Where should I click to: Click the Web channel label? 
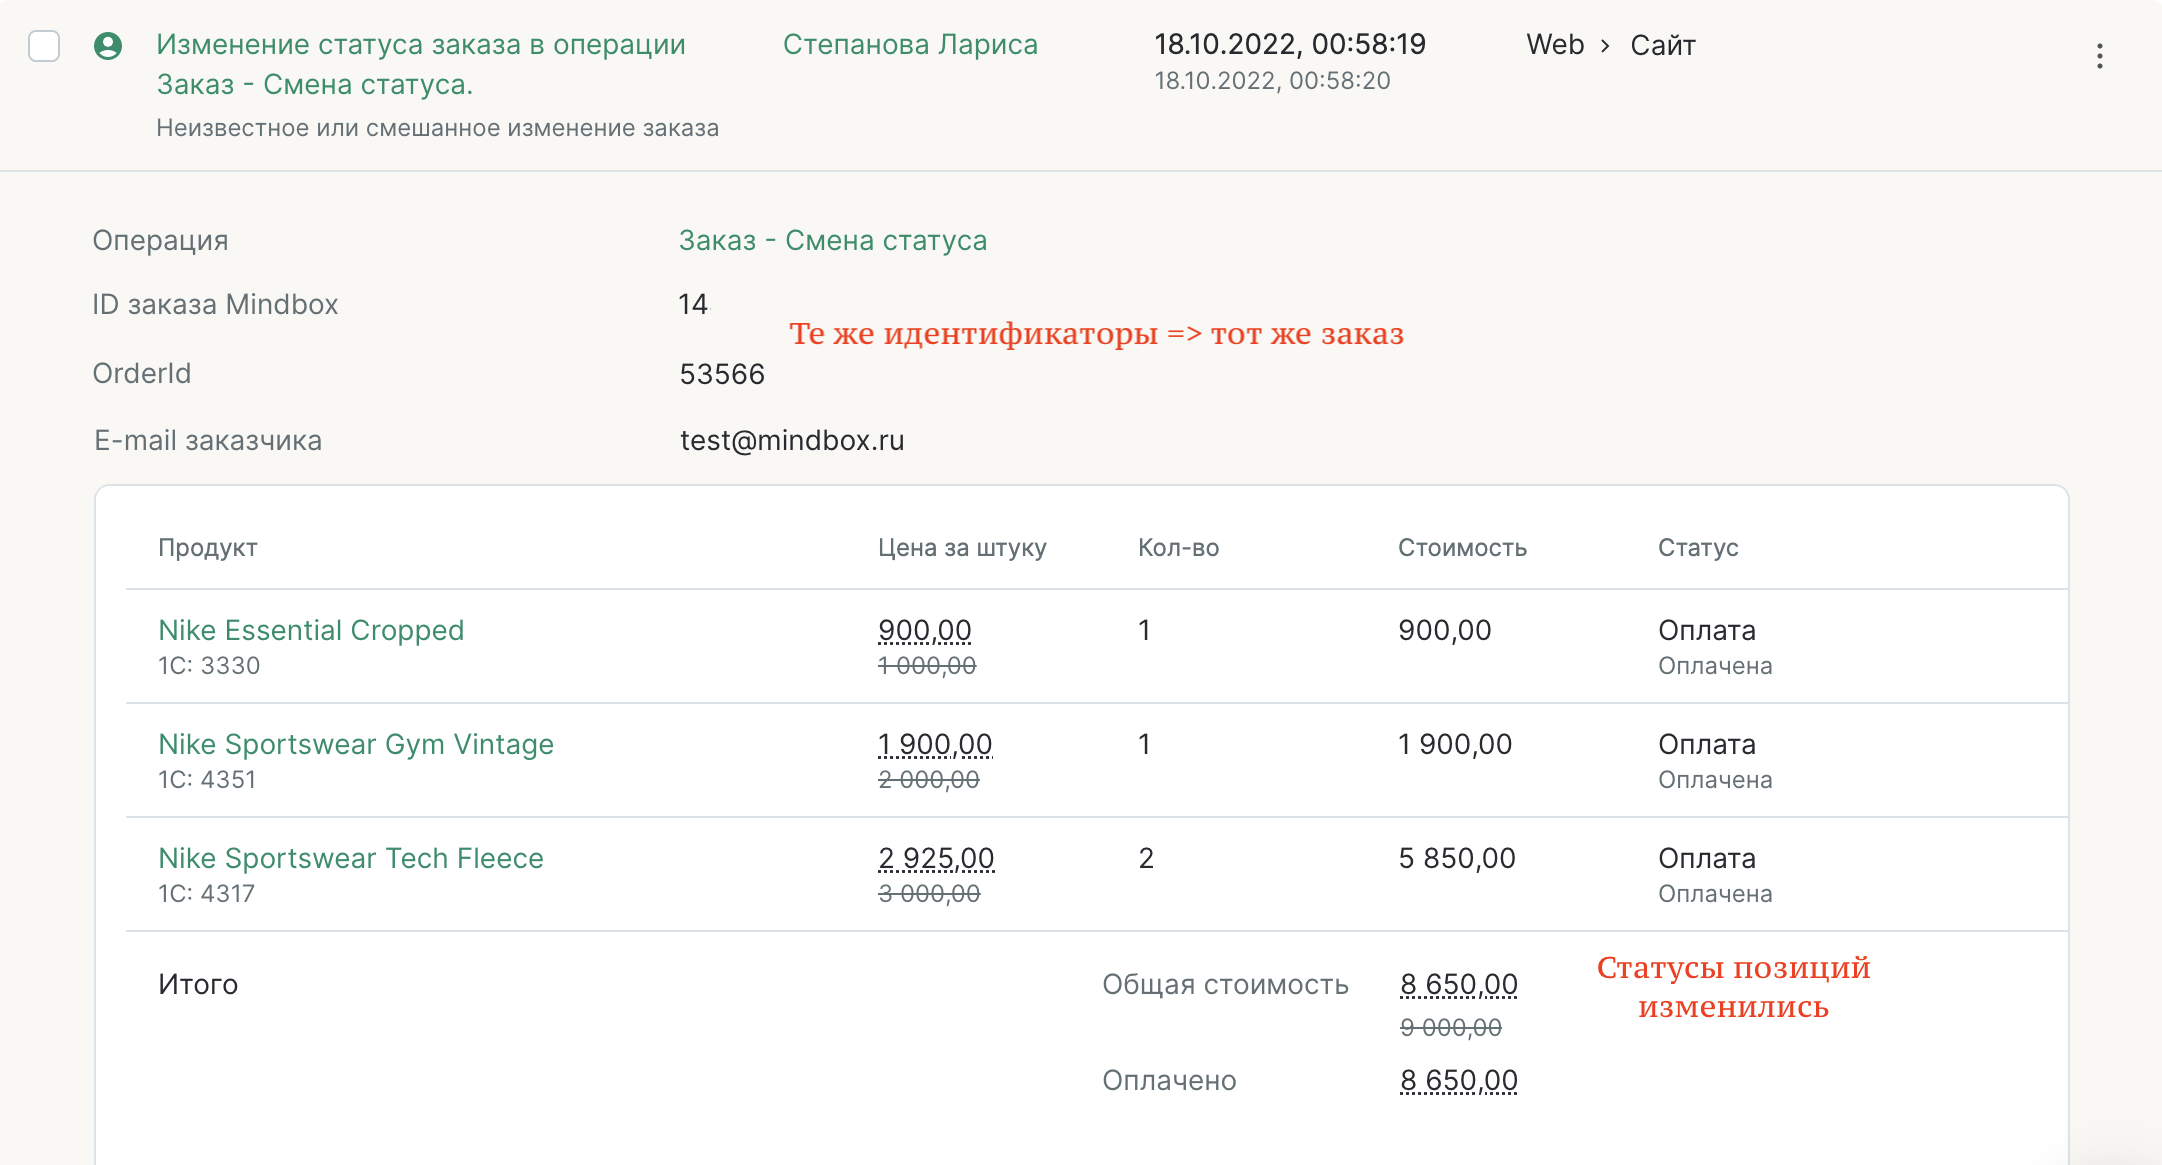[x=1555, y=45]
